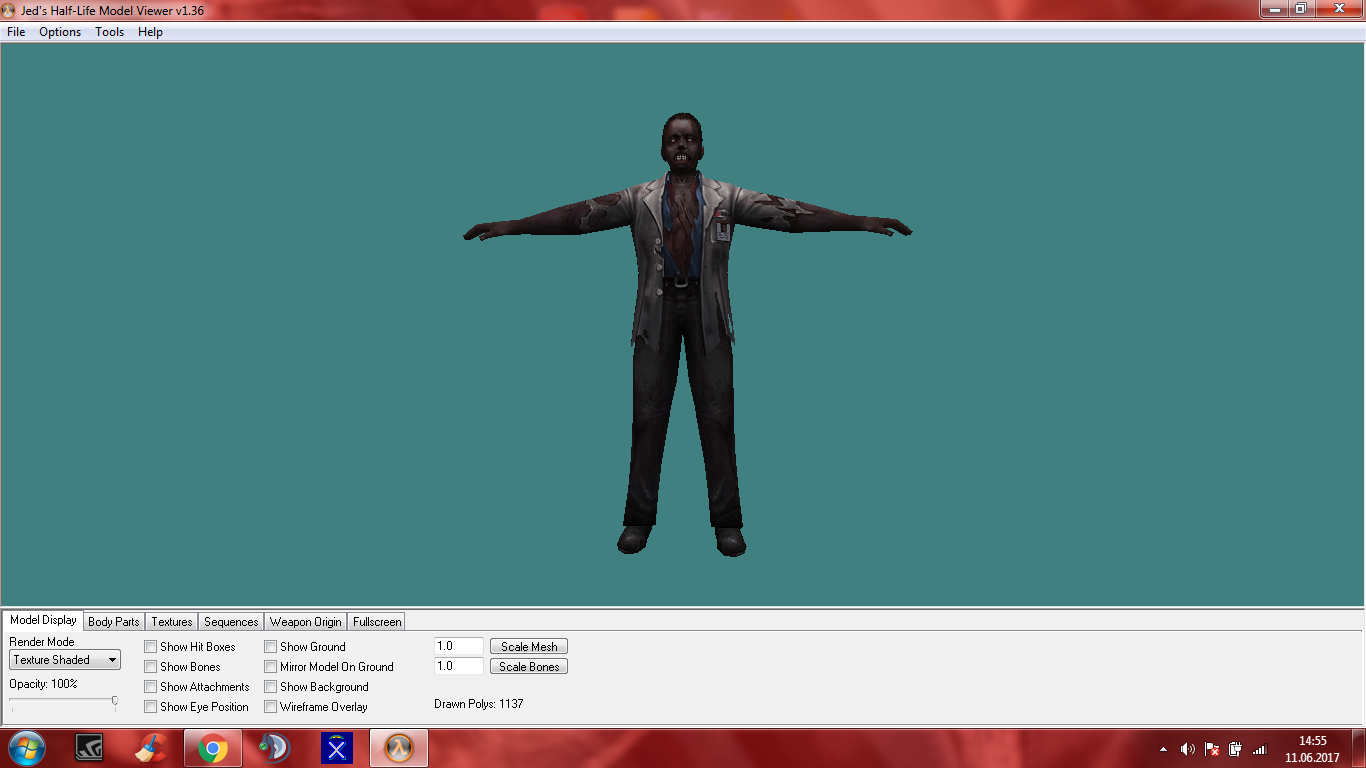Show hidden system tray icons
Image resolution: width=1366 pixels, height=768 pixels.
(x=1163, y=749)
